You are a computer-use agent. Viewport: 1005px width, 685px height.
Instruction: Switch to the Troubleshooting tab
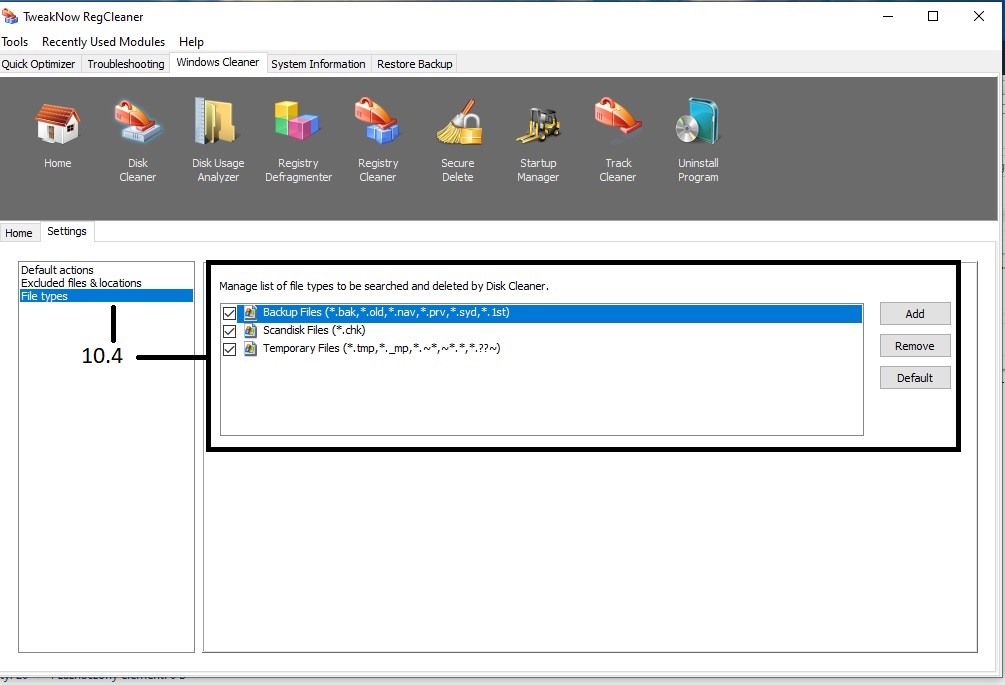(x=126, y=64)
